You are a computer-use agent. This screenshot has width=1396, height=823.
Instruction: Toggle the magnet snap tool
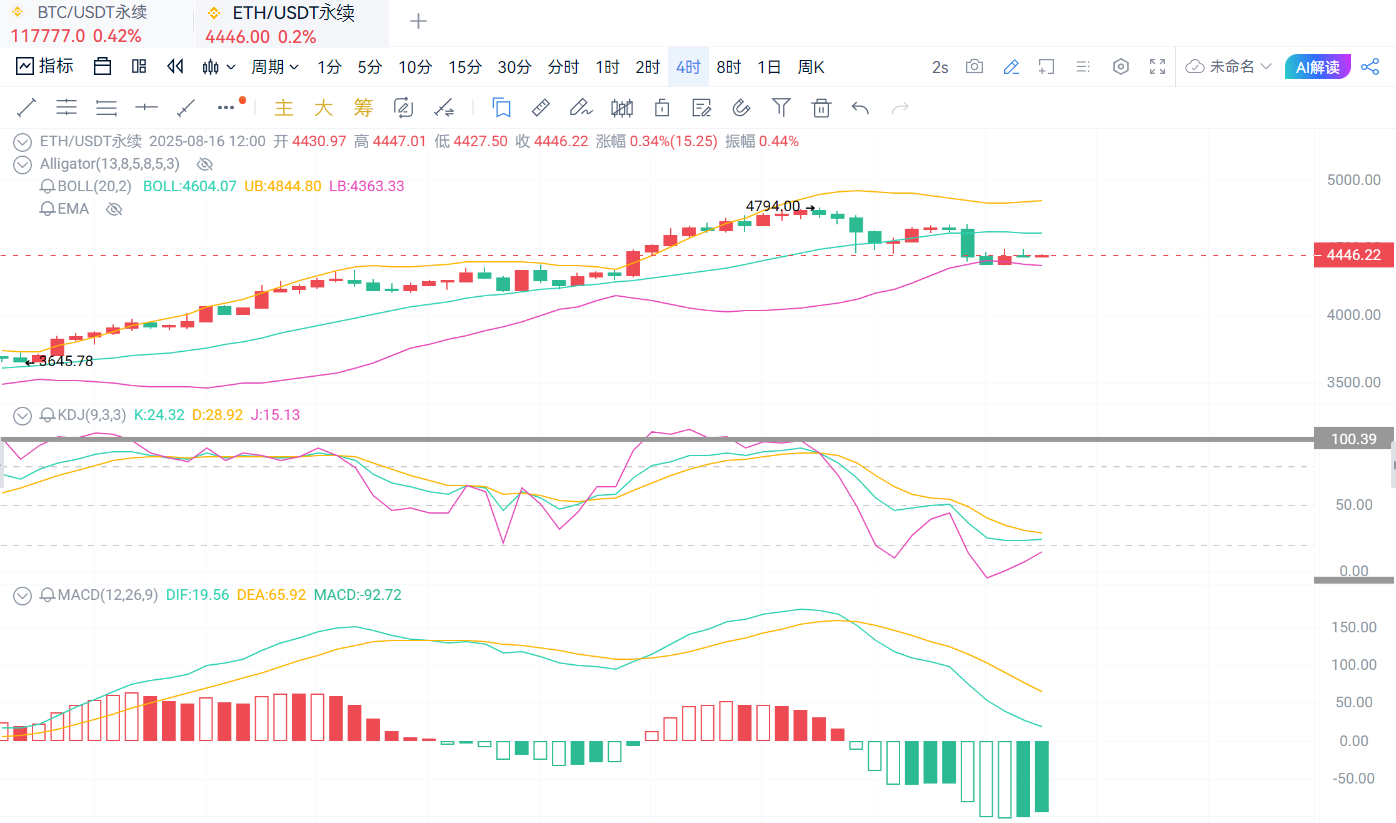pyautogui.click(x=741, y=107)
